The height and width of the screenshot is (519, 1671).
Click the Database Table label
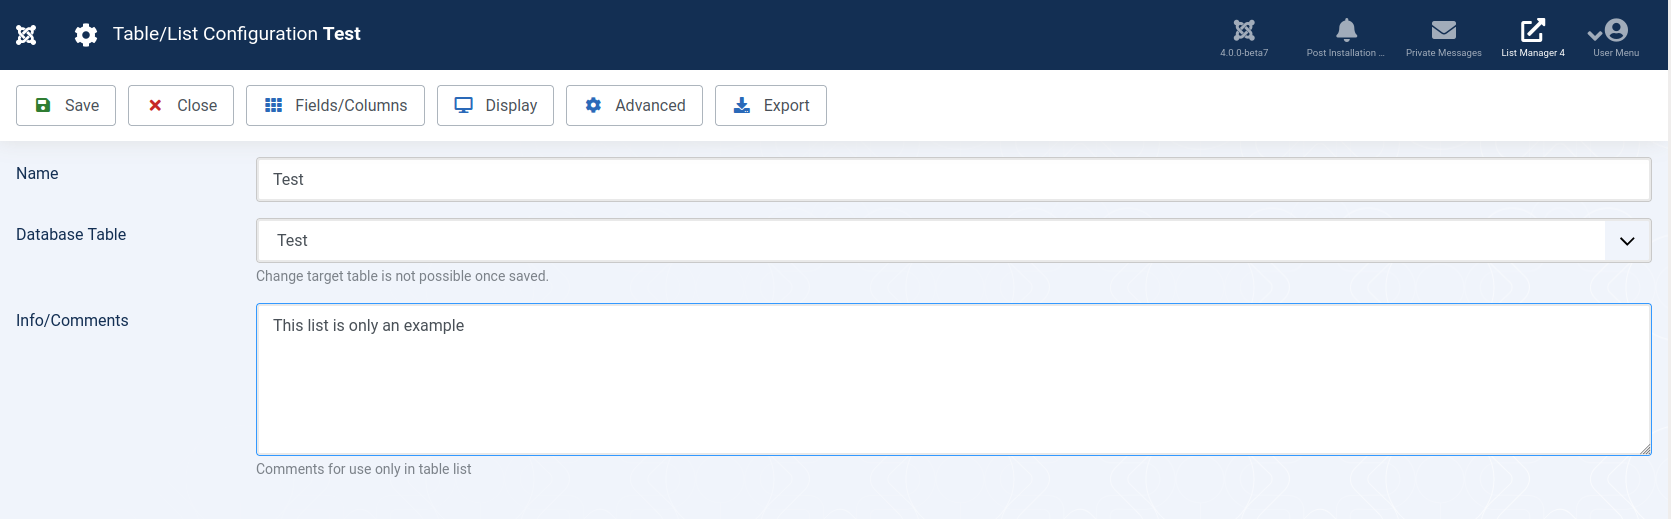point(71,235)
